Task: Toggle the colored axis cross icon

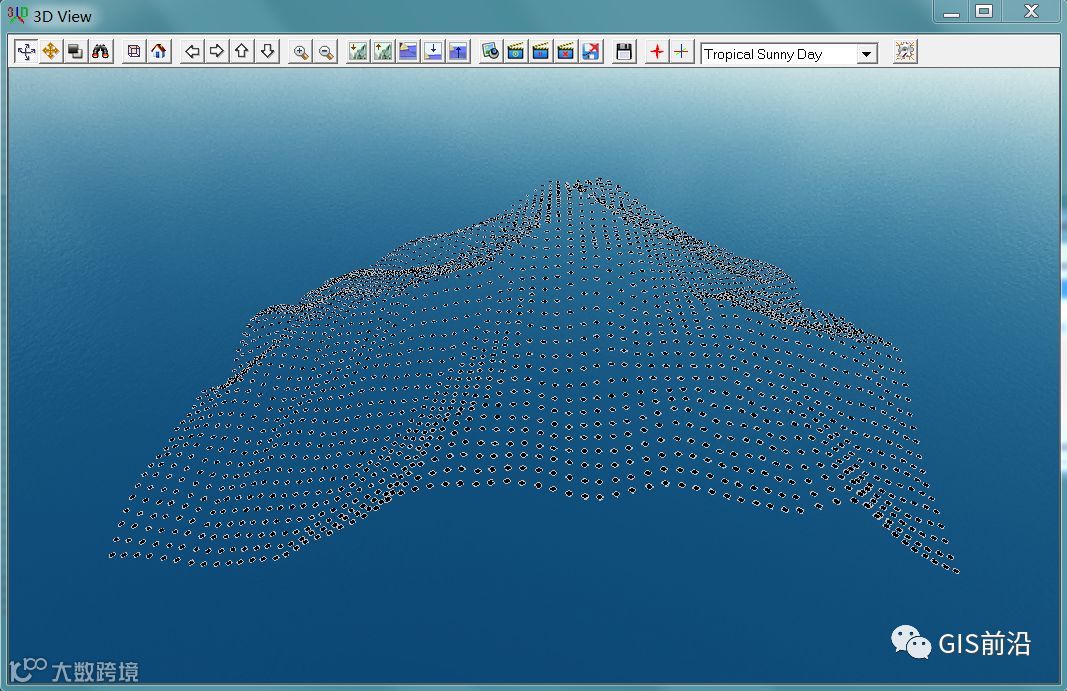Action: (x=681, y=52)
